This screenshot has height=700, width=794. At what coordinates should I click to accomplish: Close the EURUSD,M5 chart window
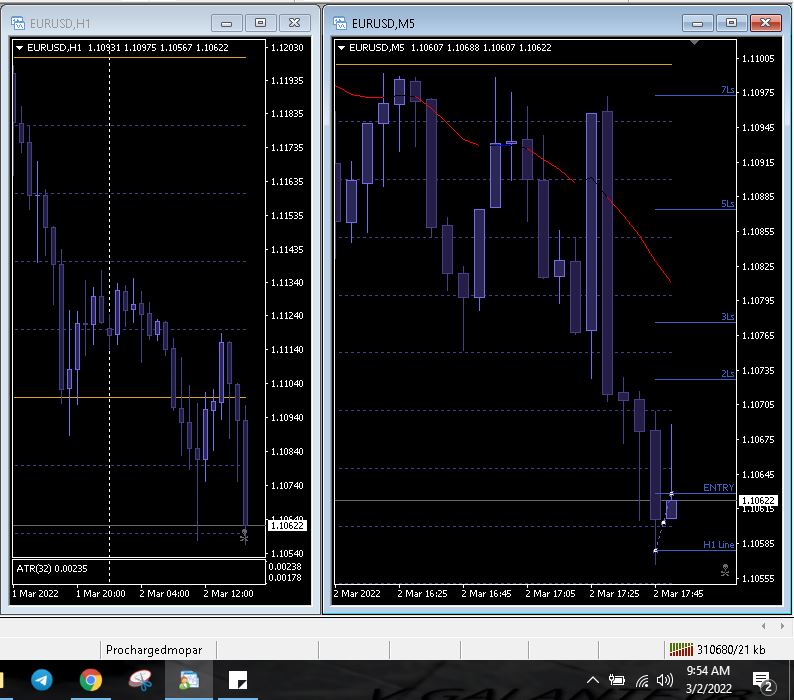pyautogui.click(x=766, y=23)
